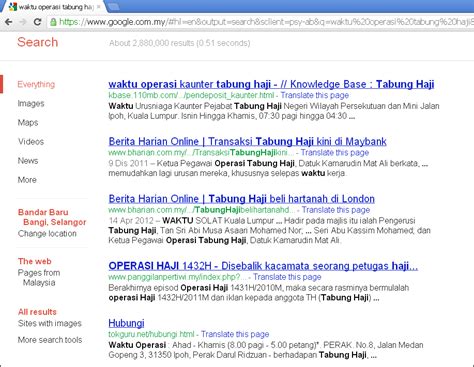This screenshot has height=367, width=474.
Task: Select 'All results' filter
Action: (37, 312)
